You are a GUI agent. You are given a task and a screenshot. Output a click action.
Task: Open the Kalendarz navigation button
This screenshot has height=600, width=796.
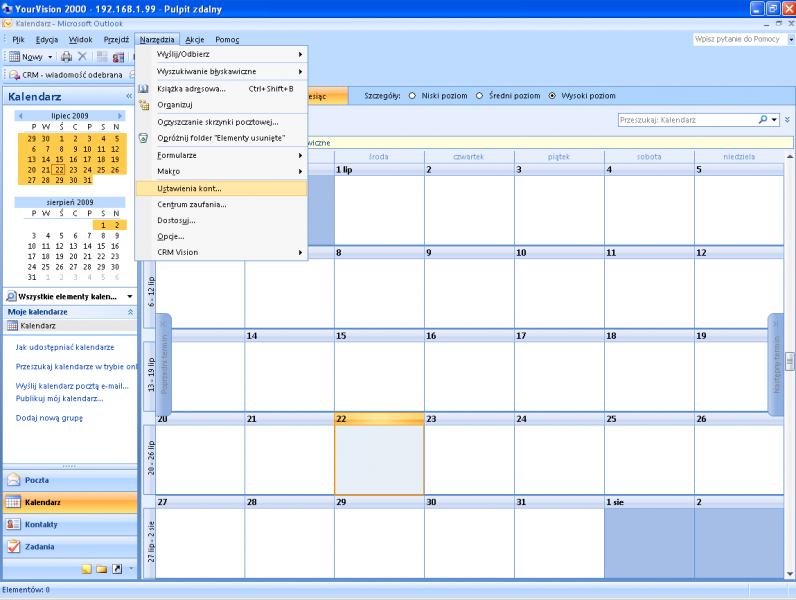click(70, 503)
